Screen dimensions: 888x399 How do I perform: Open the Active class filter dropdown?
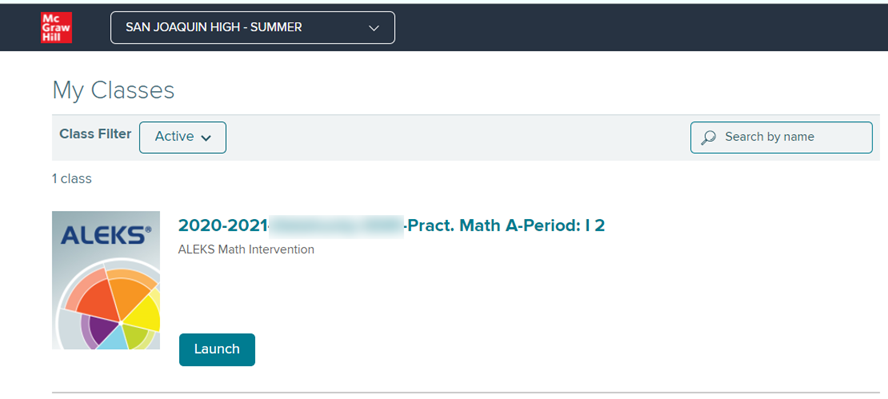click(182, 137)
